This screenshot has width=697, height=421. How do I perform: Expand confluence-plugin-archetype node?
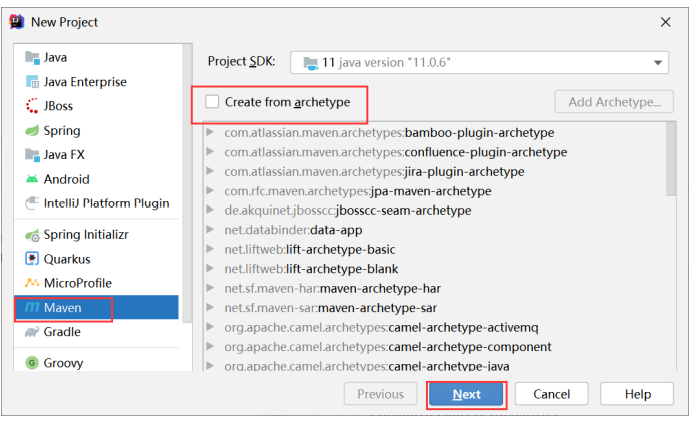coord(210,152)
